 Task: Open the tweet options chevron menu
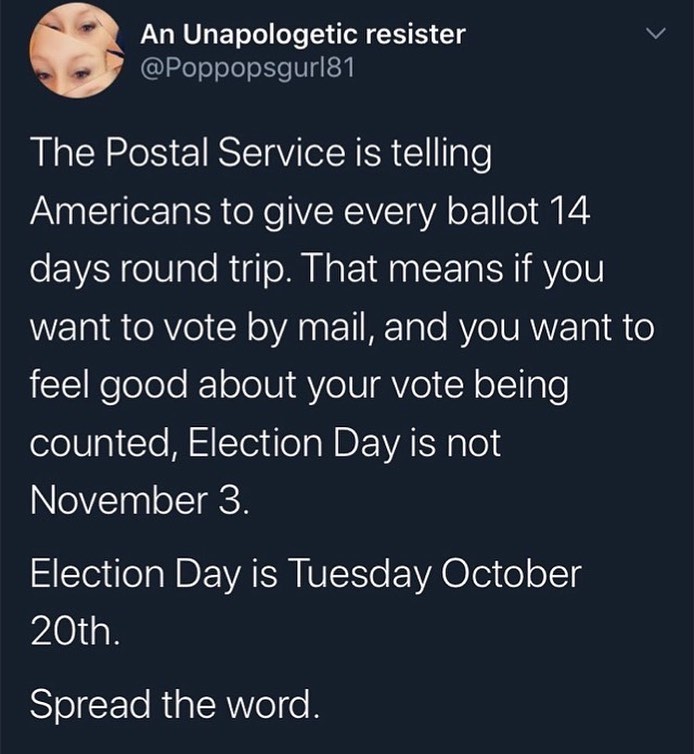click(x=656, y=34)
